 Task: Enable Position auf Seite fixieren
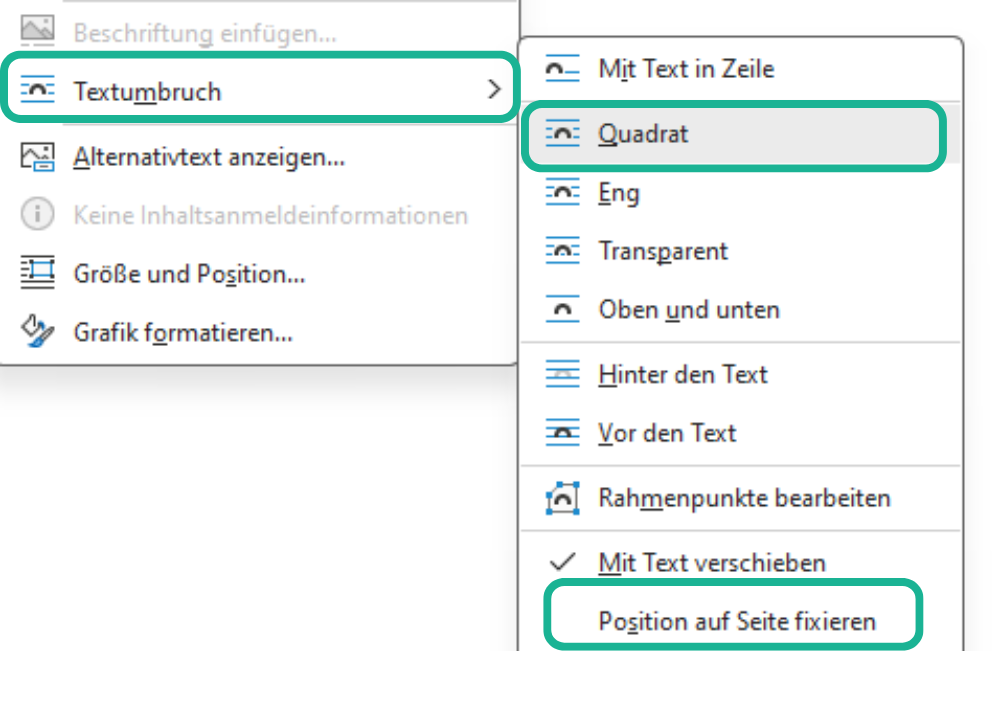736,621
